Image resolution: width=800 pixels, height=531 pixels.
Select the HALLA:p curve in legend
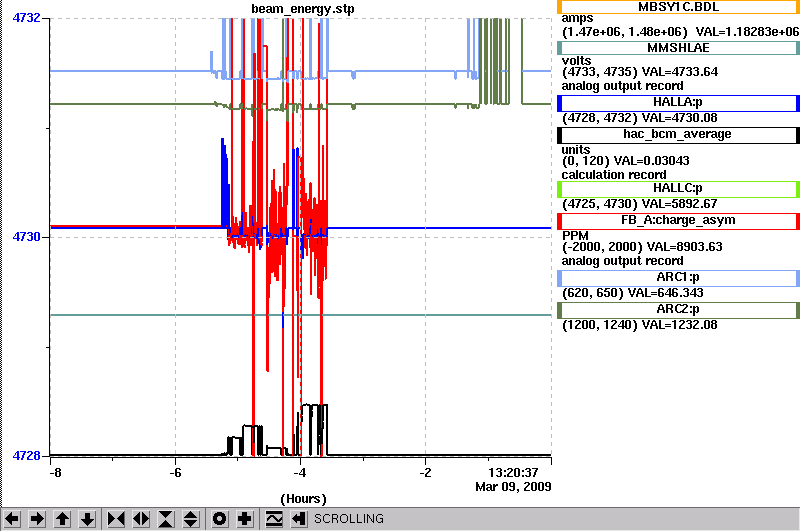678,103
